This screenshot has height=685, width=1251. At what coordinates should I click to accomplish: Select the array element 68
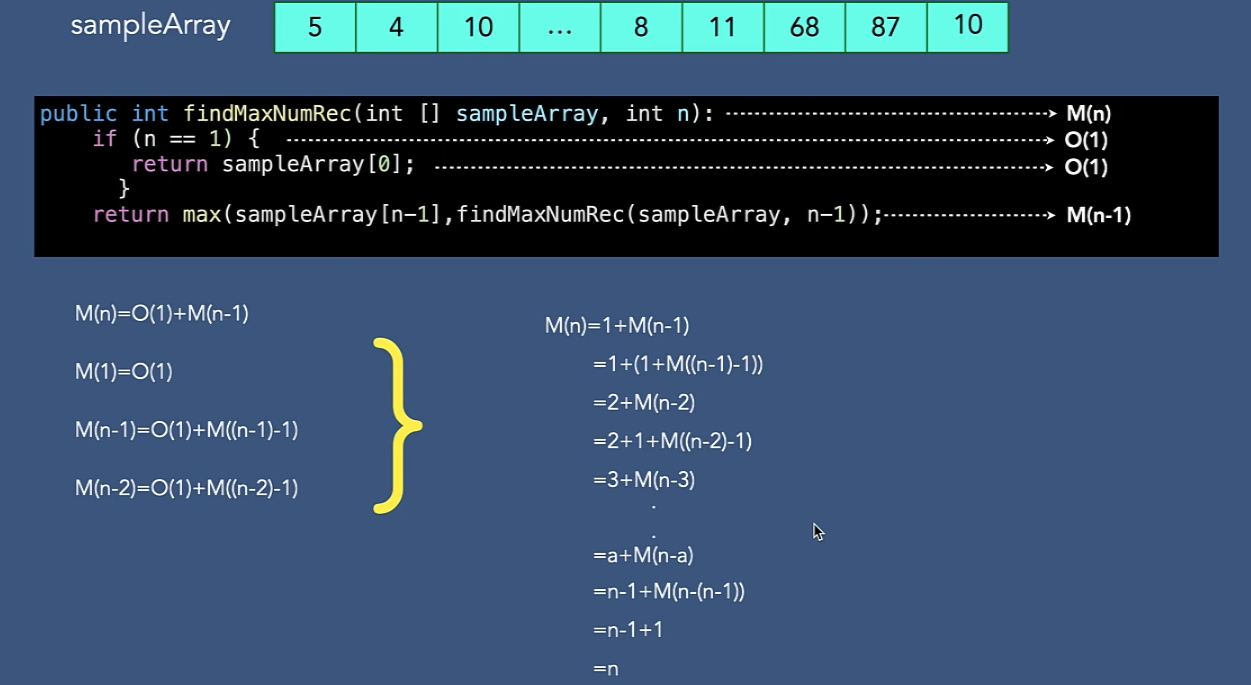tap(804, 28)
